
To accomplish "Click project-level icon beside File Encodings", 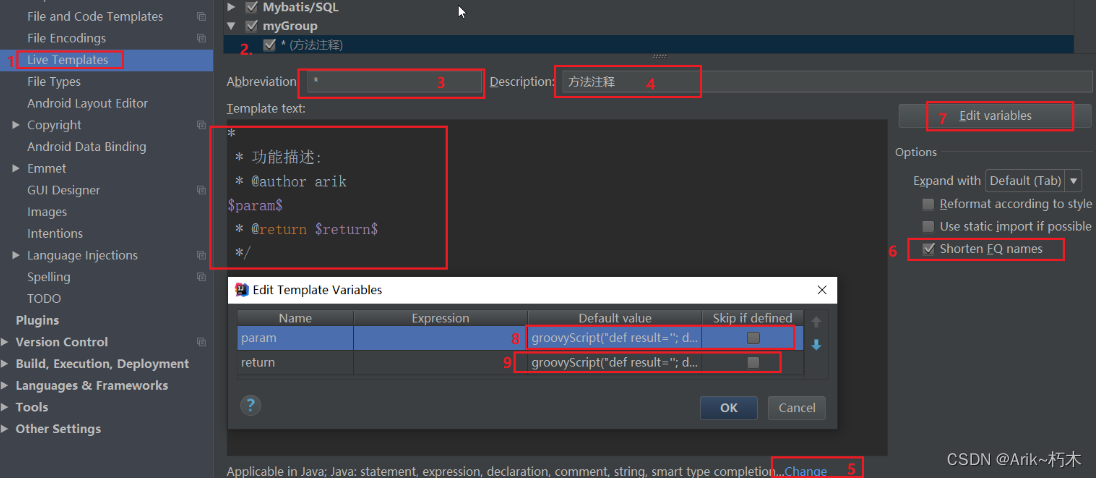I will click(202, 38).
